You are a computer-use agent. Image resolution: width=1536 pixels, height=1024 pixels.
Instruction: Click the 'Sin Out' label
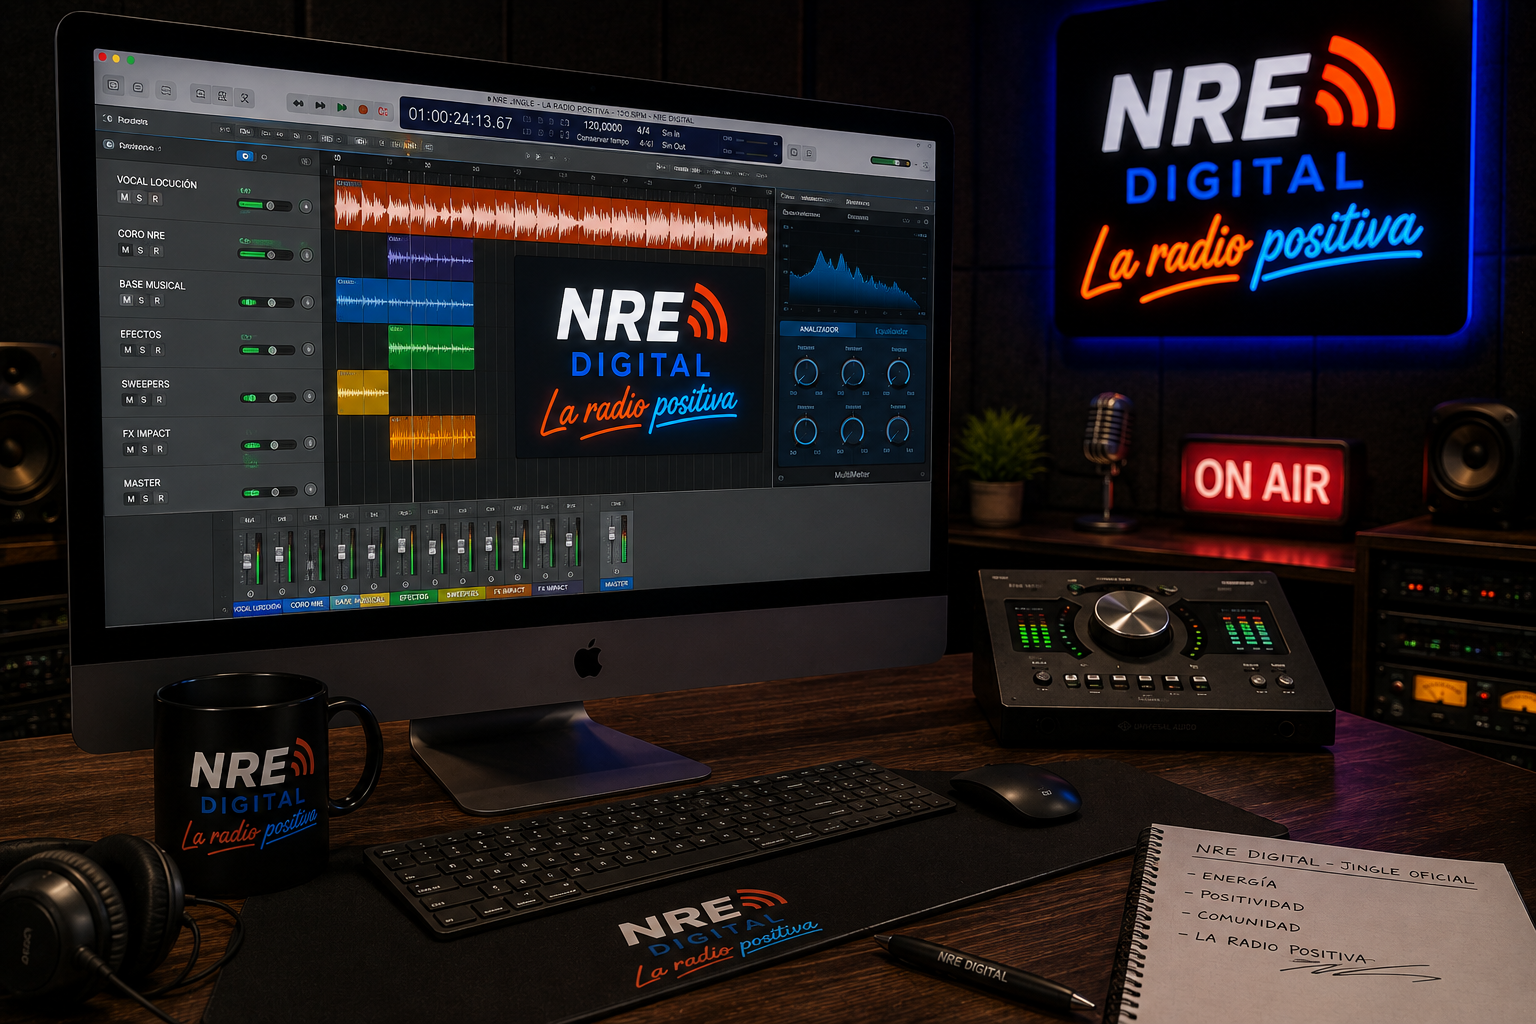673,146
